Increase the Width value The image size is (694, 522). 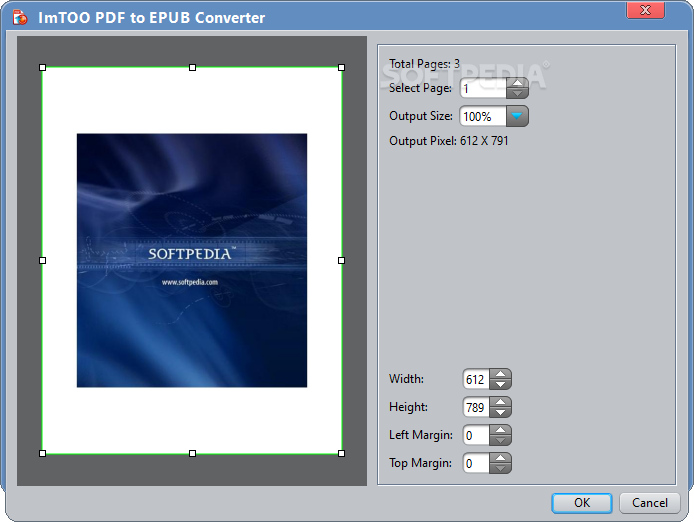coord(501,374)
